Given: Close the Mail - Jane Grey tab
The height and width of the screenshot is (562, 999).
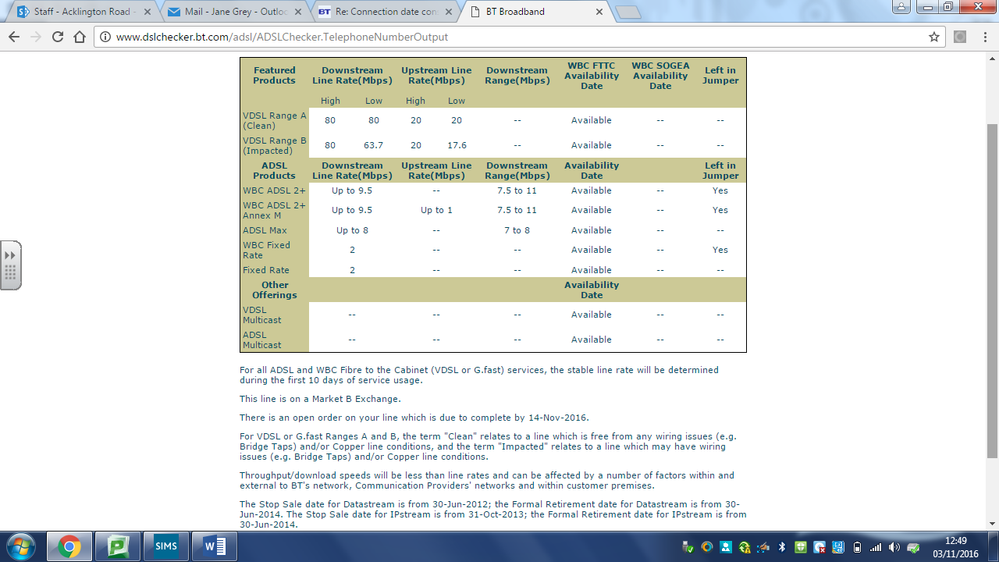Looking at the screenshot, I should (298, 11).
